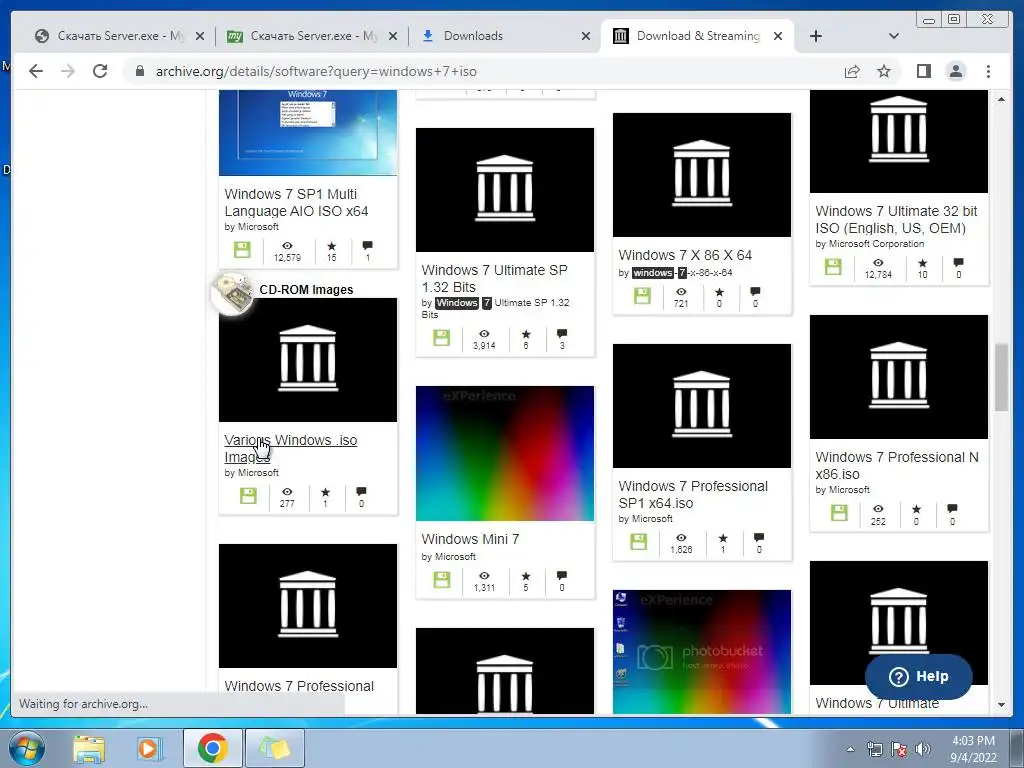The image size is (1024, 768).
Task: Click the CD-ROM Images disc icon
Action: (232, 293)
